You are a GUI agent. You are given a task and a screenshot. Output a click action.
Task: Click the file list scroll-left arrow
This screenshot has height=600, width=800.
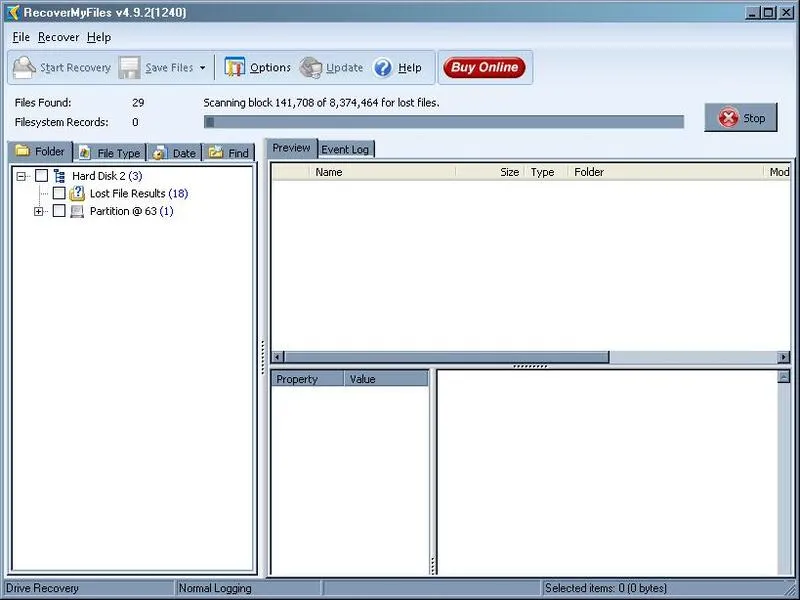pyautogui.click(x=278, y=357)
